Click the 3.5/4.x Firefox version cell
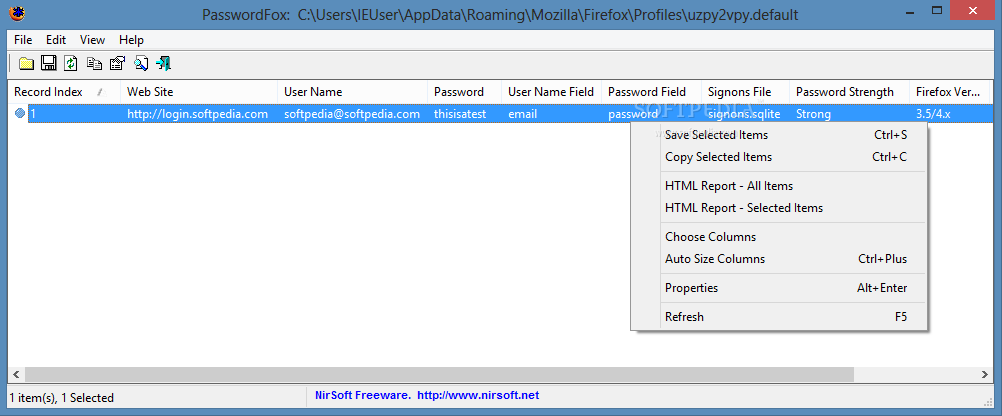The height and width of the screenshot is (416, 1002). pyautogui.click(x=934, y=114)
